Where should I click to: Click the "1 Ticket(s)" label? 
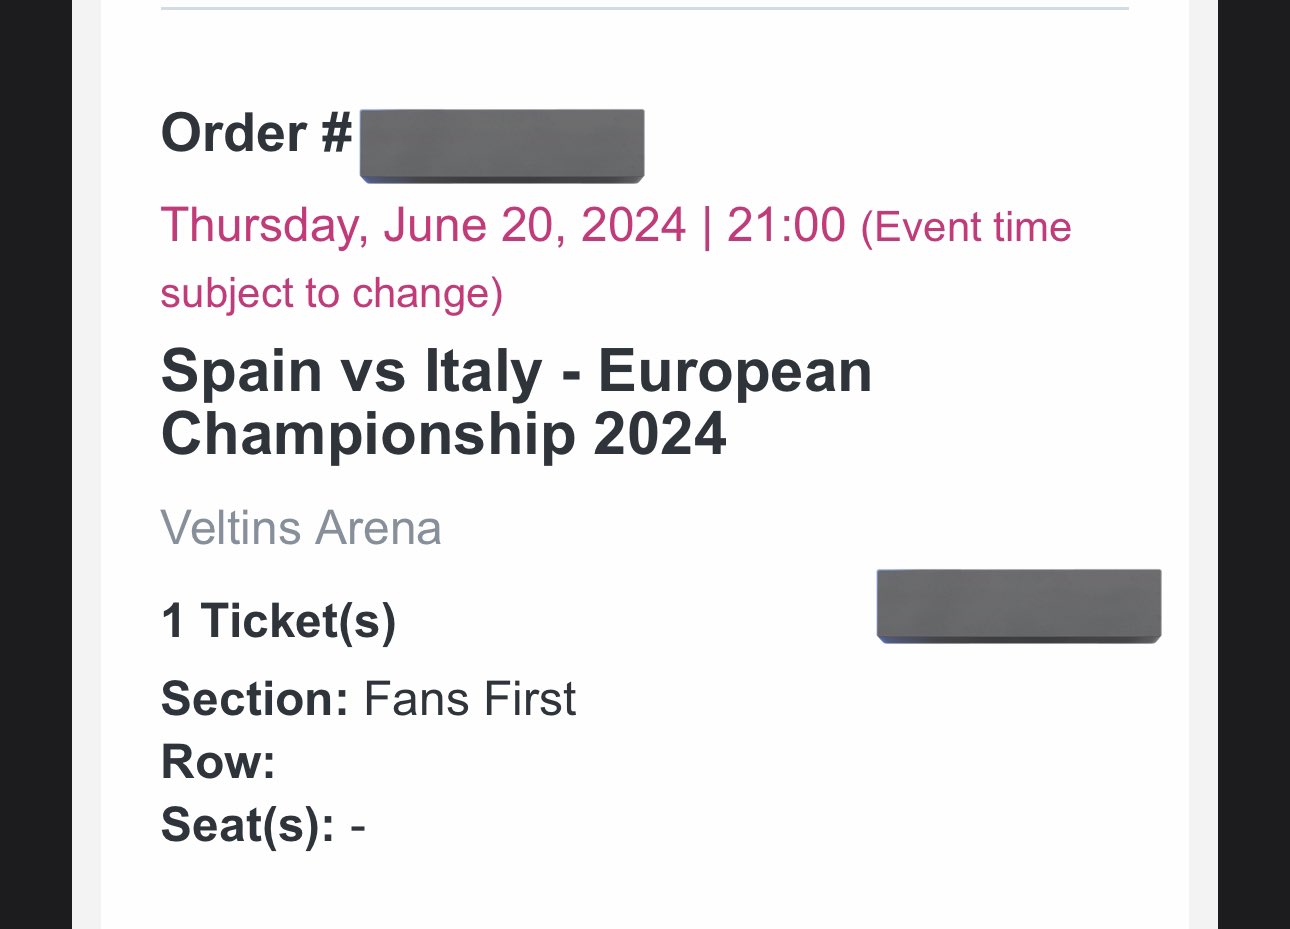pyautogui.click(x=278, y=621)
